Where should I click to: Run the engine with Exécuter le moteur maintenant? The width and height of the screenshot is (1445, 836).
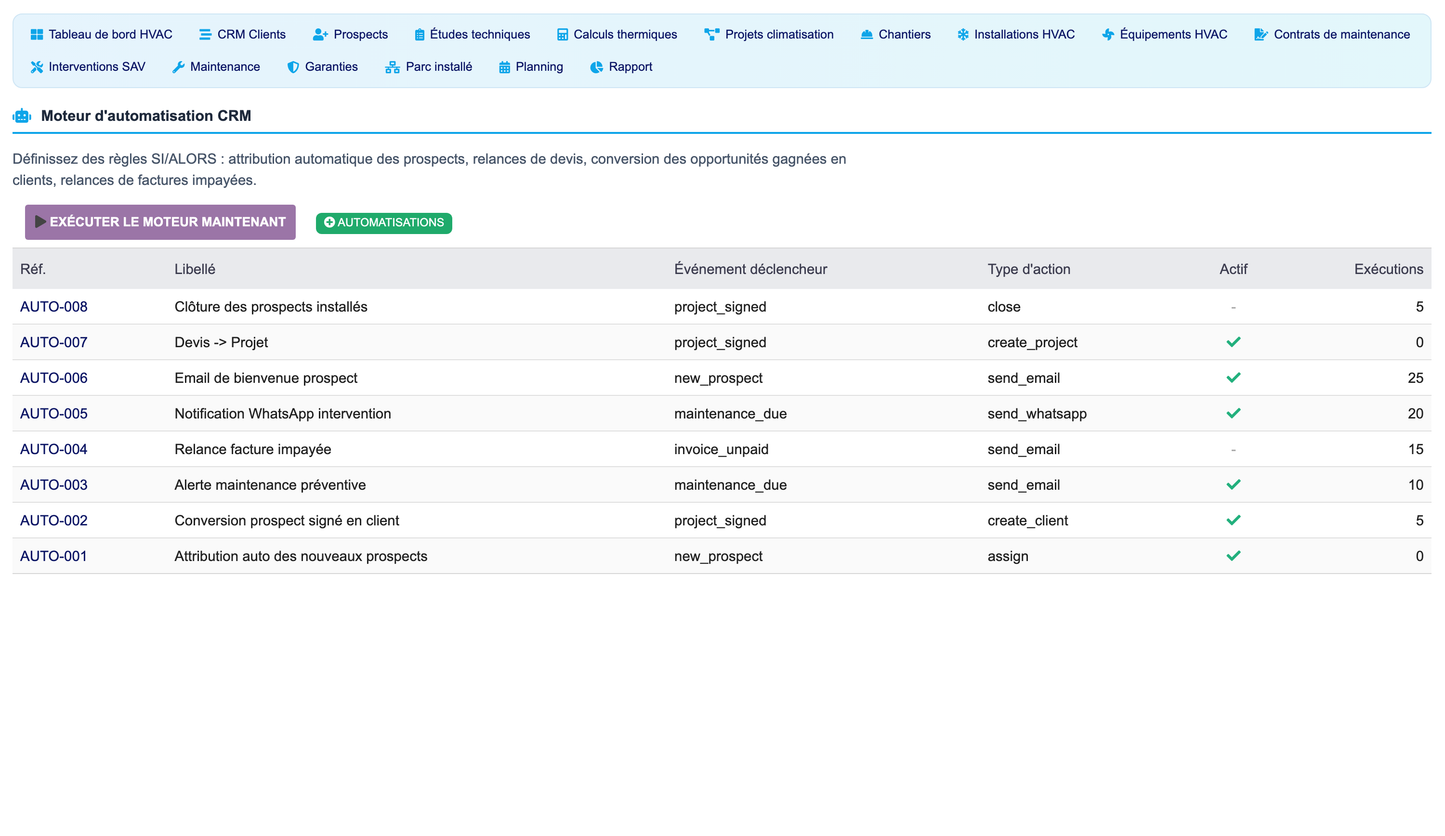[x=160, y=222]
